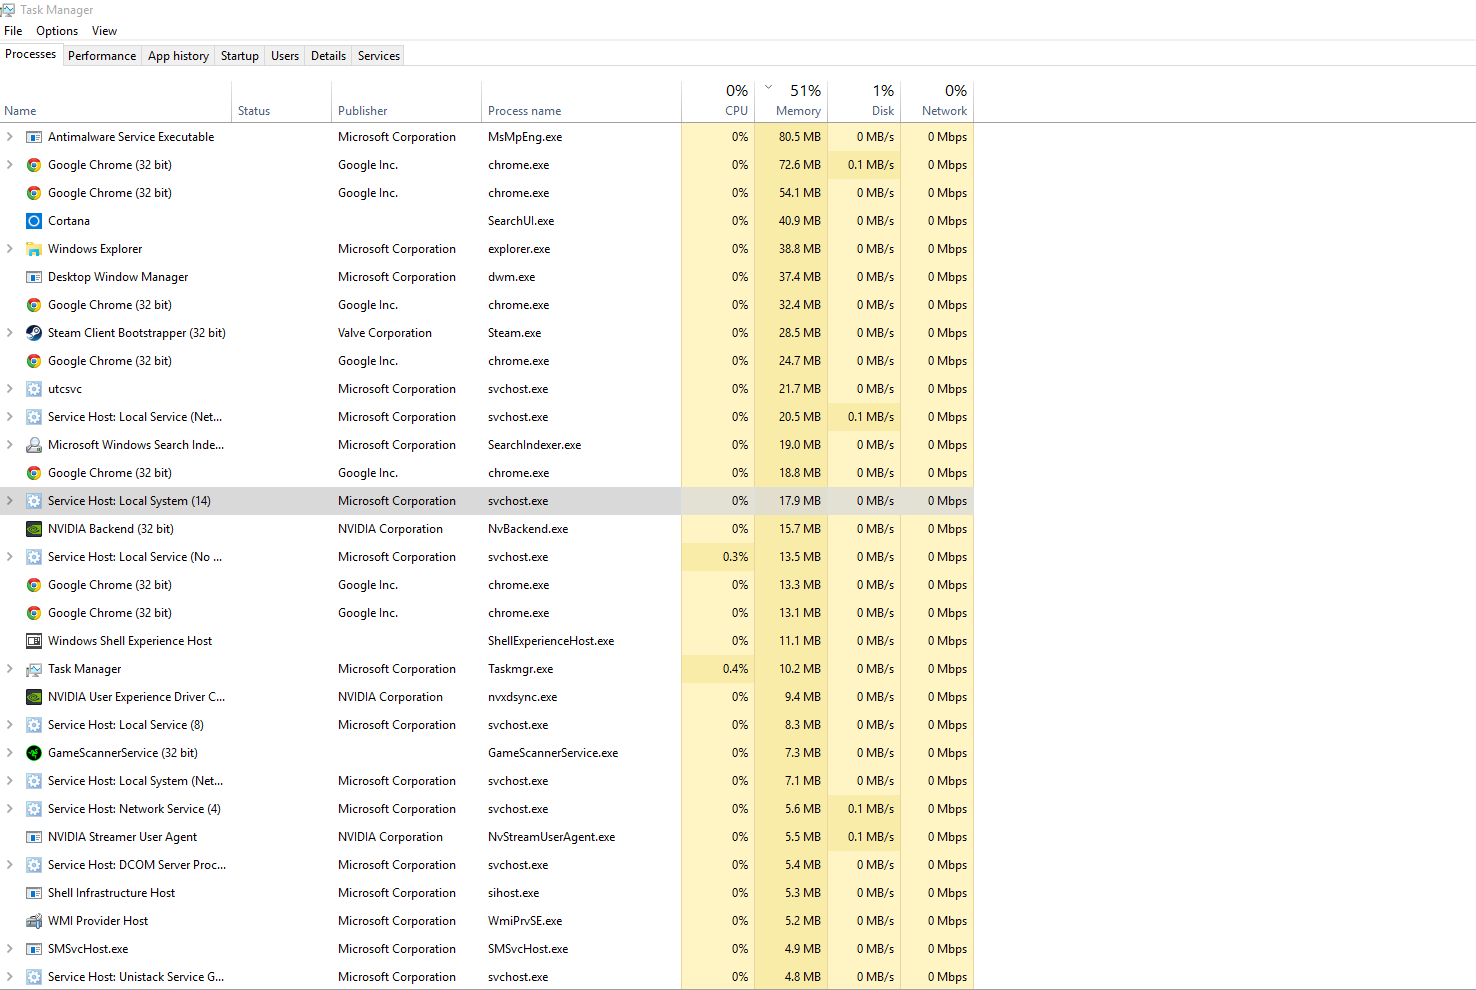Expand Service Host: Local System (14)
The image size is (1476, 990).
pos(10,501)
